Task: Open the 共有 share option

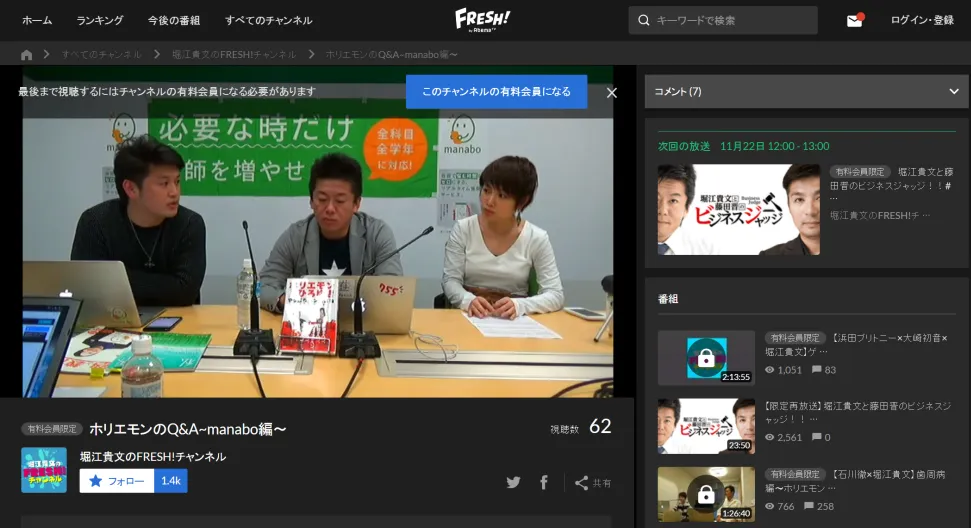Action: (x=593, y=483)
